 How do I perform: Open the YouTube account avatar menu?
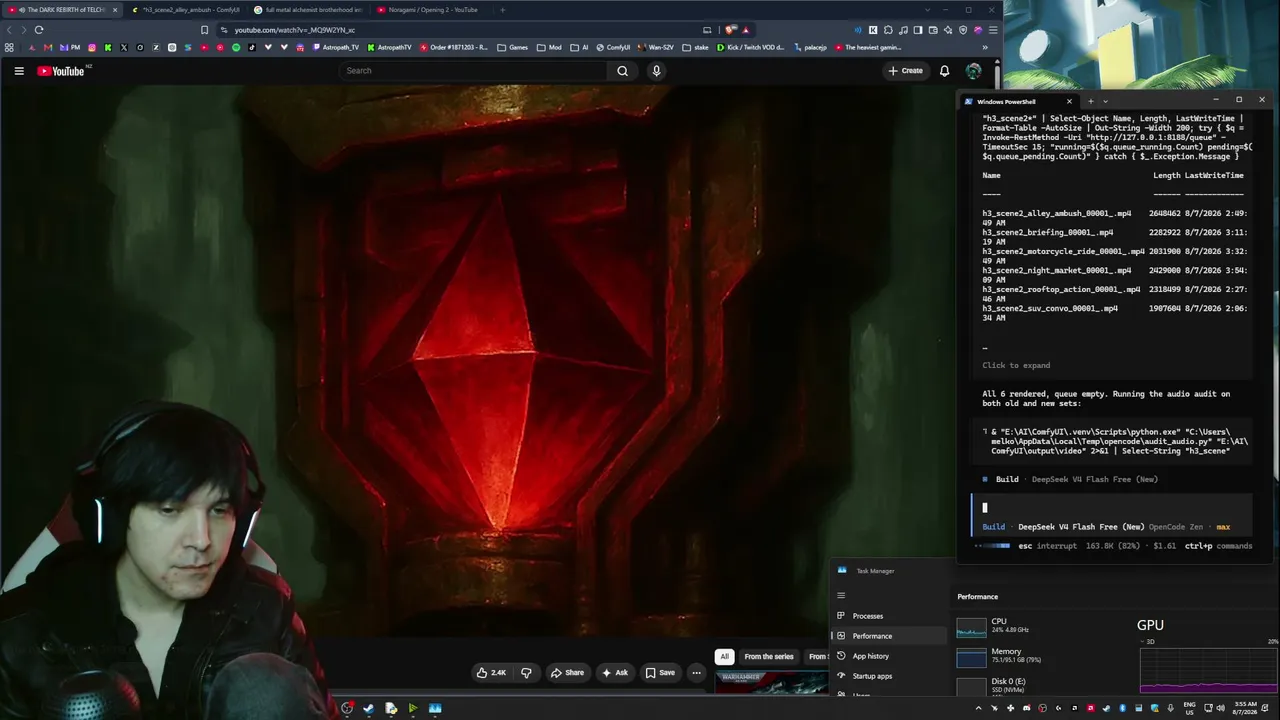click(973, 71)
